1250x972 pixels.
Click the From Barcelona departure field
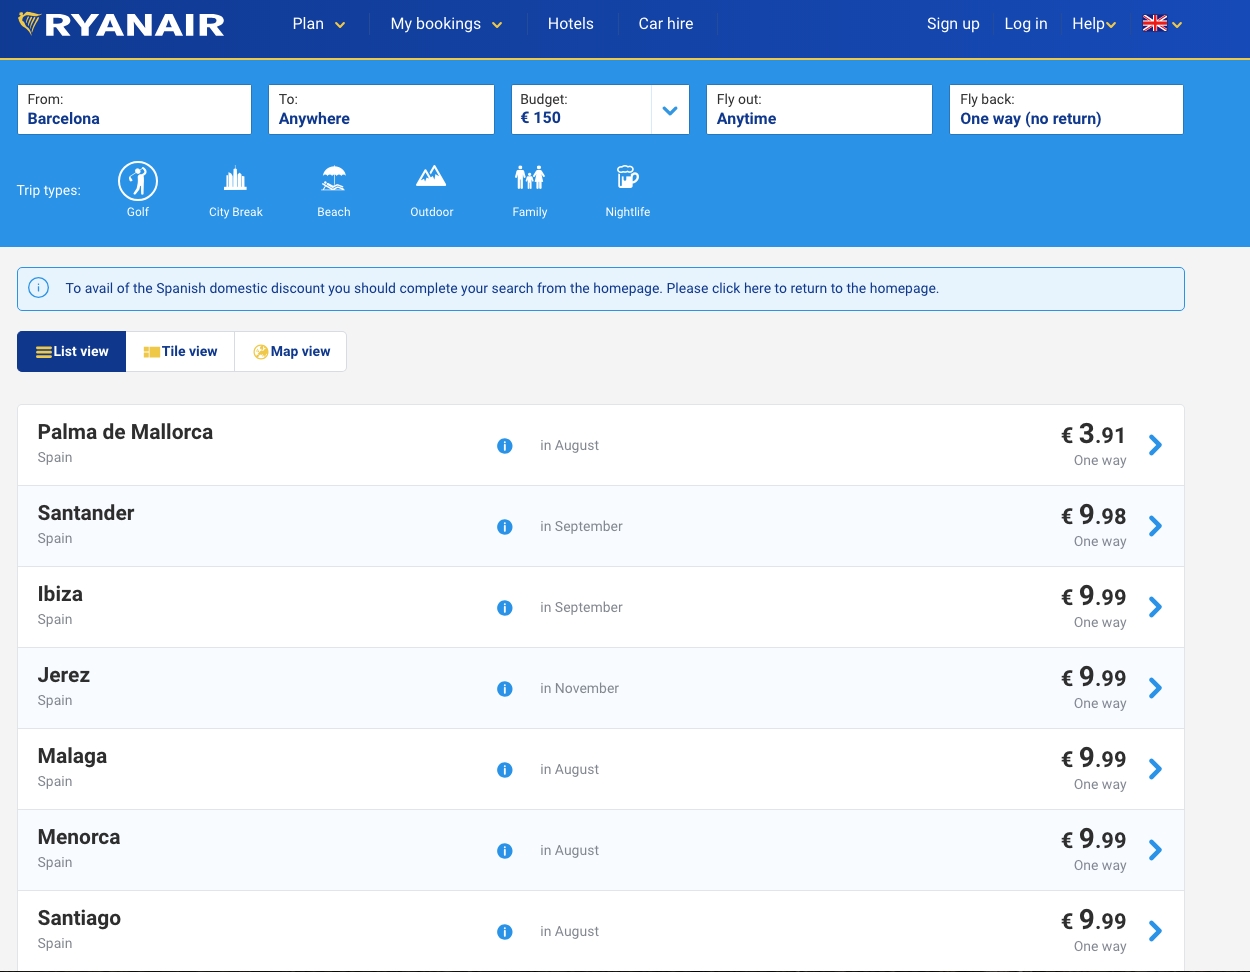pos(134,110)
